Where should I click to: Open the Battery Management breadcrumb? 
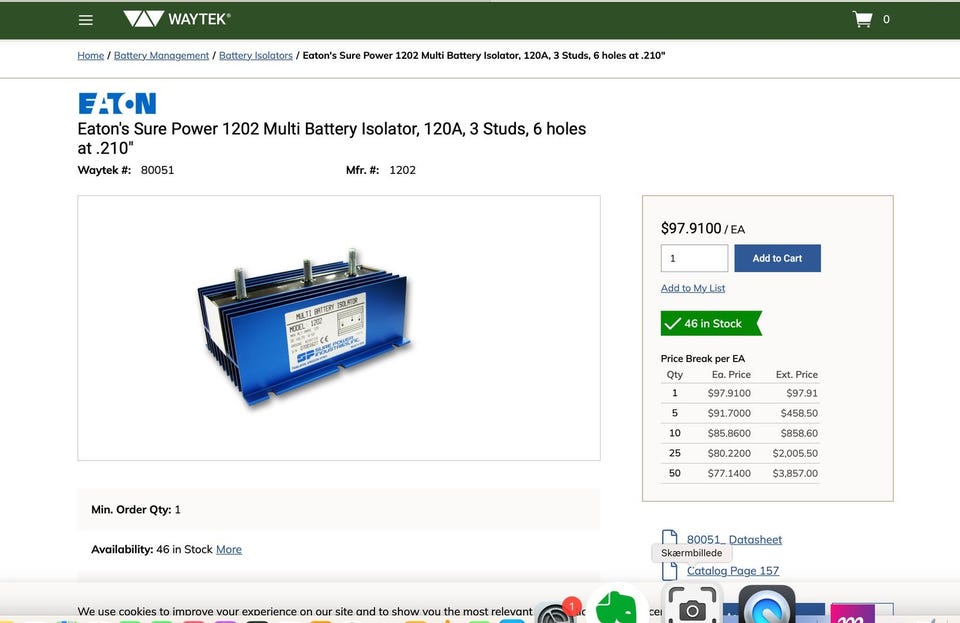click(161, 55)
